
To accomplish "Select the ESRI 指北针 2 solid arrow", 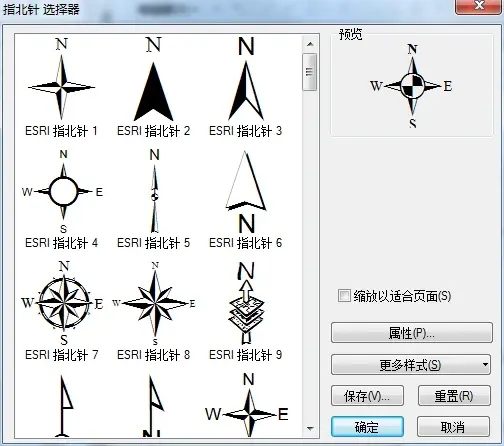I will click(x=153, y=79).
